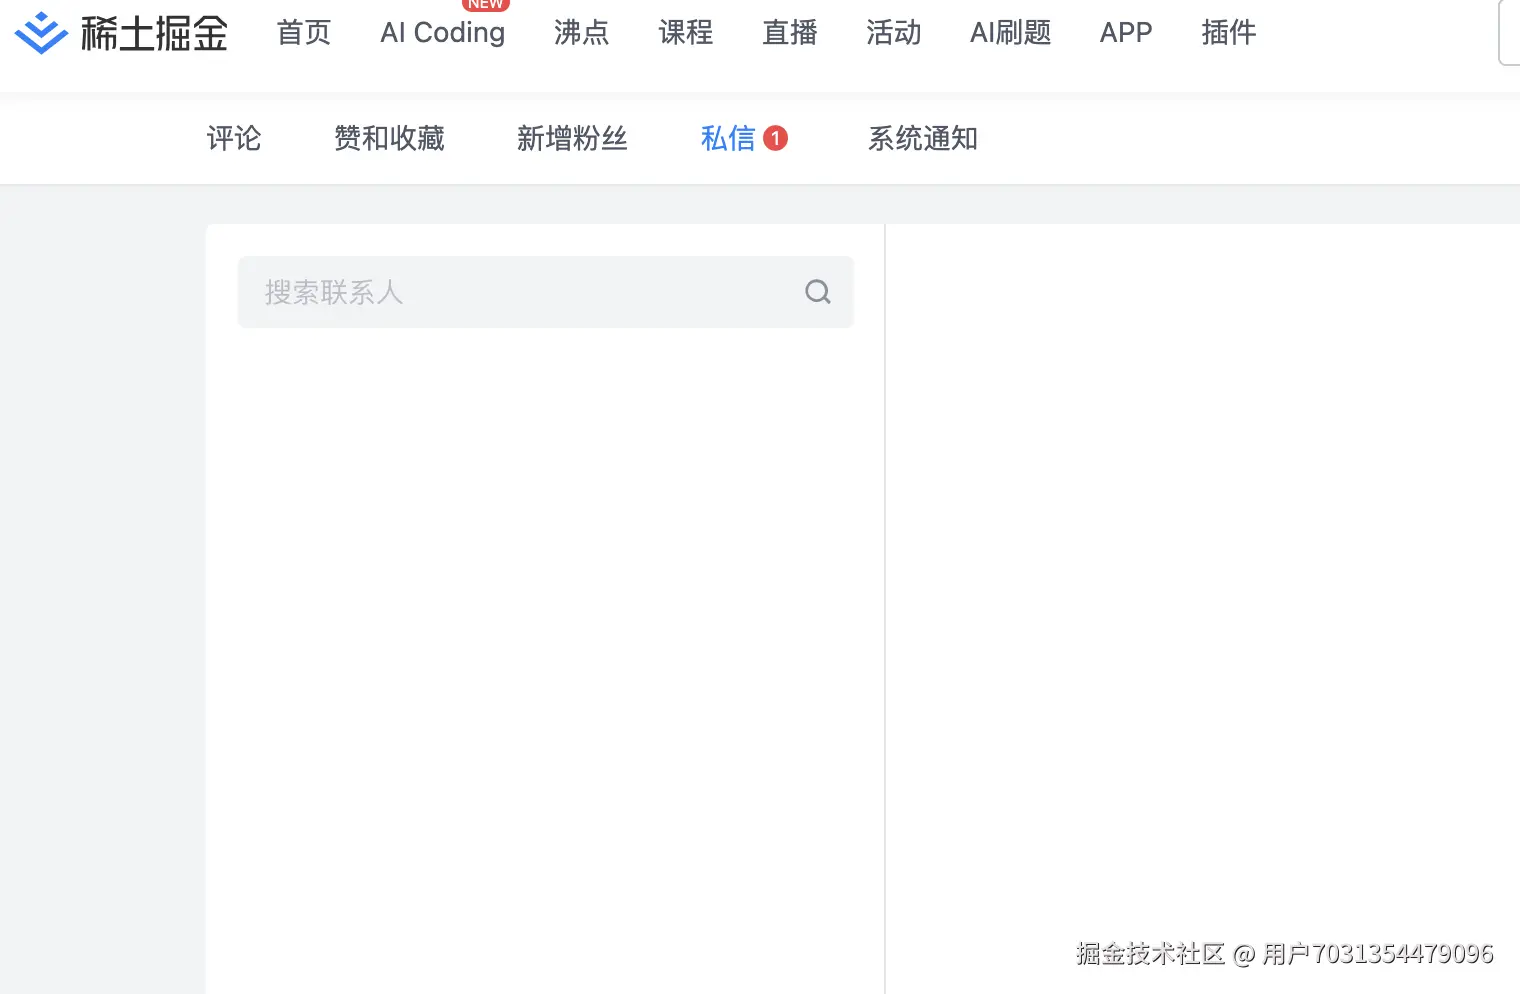The height and width of the screenshot is (994, 1520).
Task: Open the AI刷题 section
Action: click(1010, 33)
